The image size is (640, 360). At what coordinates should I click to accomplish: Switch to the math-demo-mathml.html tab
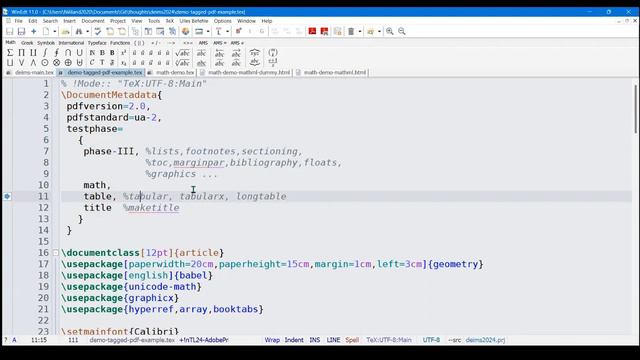(331, 73)
